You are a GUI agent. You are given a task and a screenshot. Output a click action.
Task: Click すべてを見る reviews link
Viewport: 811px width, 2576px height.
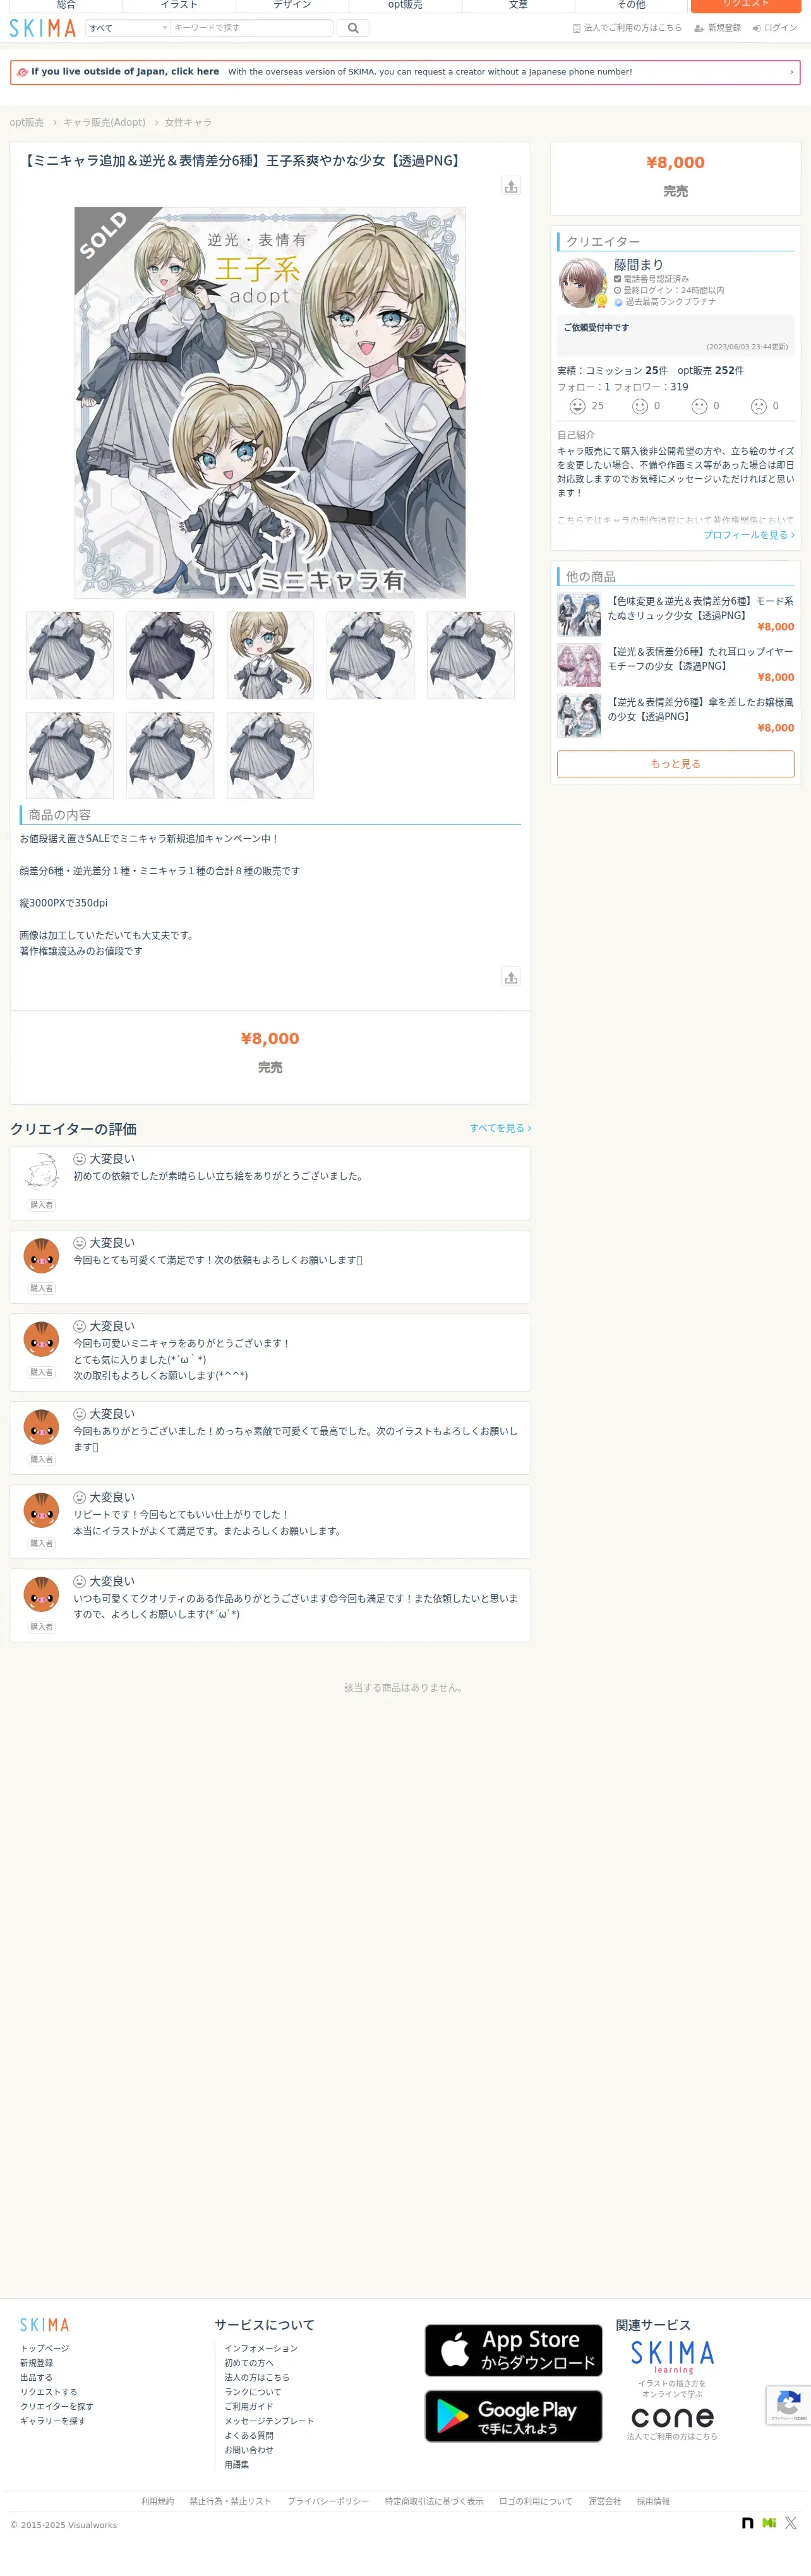point(500,1128)
